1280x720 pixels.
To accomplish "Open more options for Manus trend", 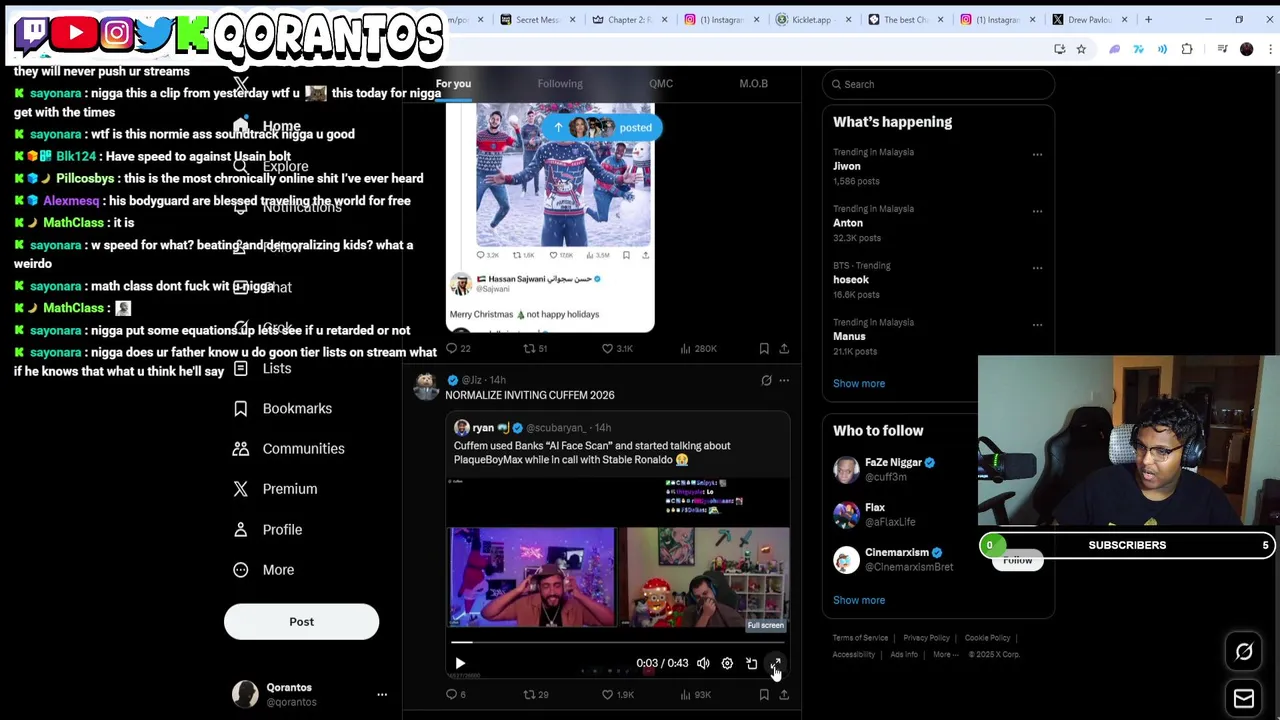I will pos(1037,324).
